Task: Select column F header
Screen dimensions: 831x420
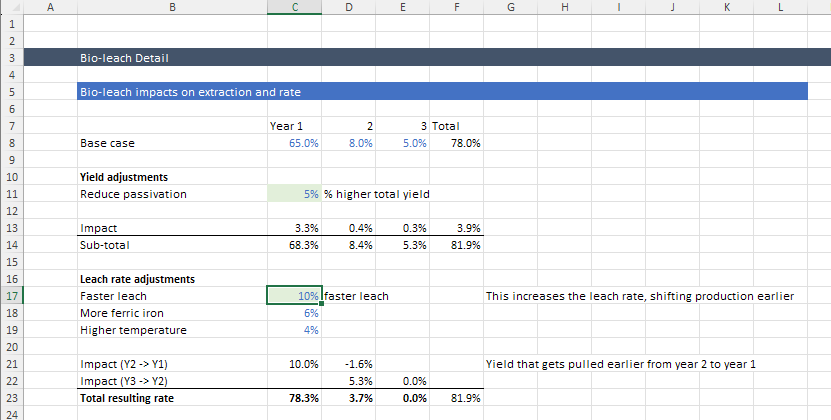Action: [x=457, y=7]
